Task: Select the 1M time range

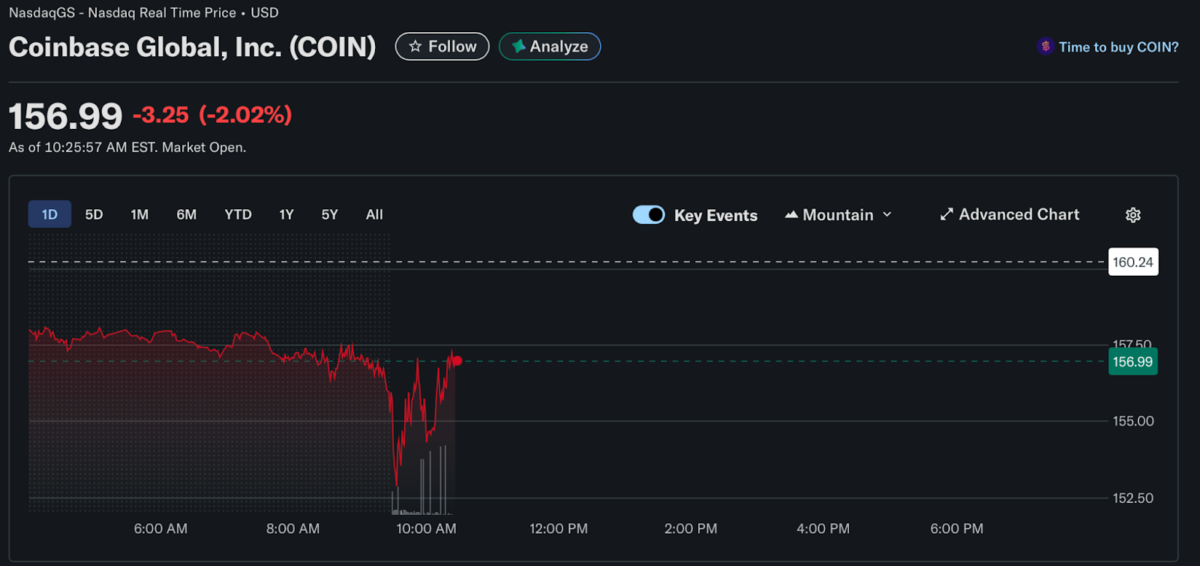Action: tap(139, 214)
